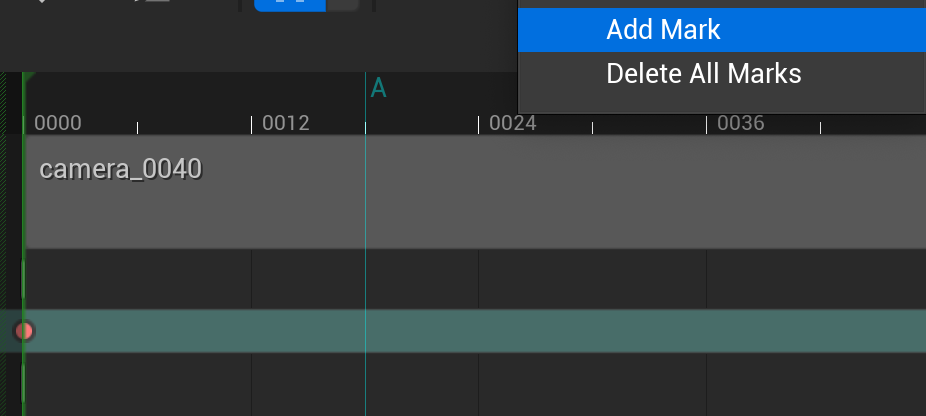Scrub to frame 0036 on the ruler

pos(740,124)
